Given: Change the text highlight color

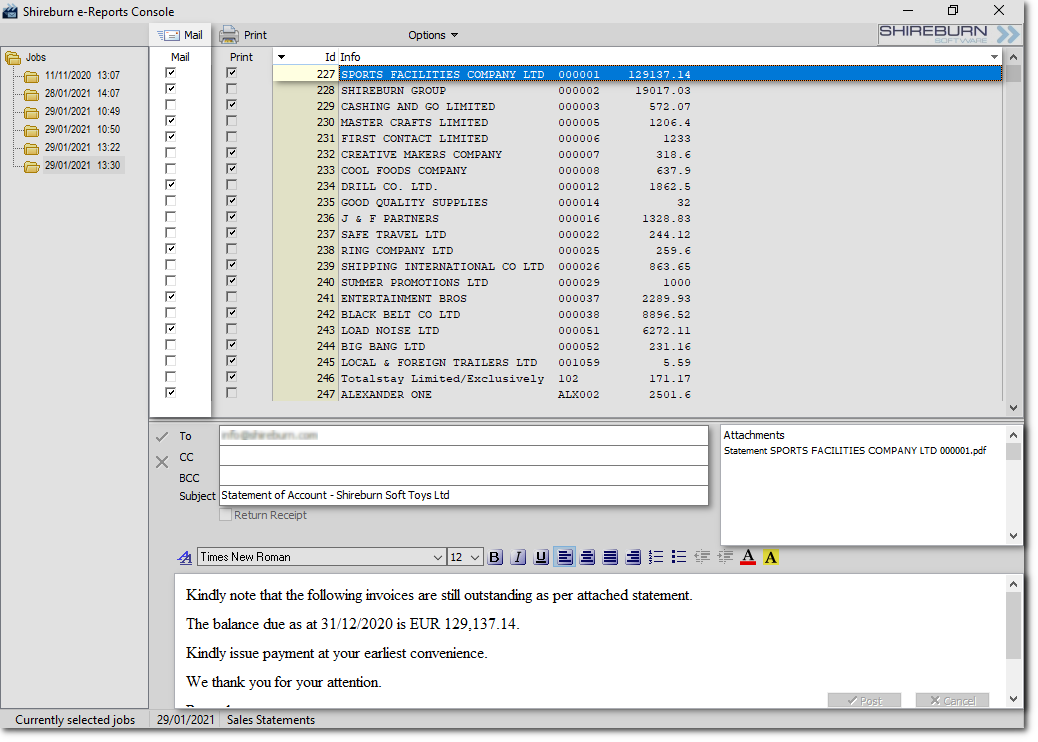Looking at the screenshot, I should [x=771, y=557].
